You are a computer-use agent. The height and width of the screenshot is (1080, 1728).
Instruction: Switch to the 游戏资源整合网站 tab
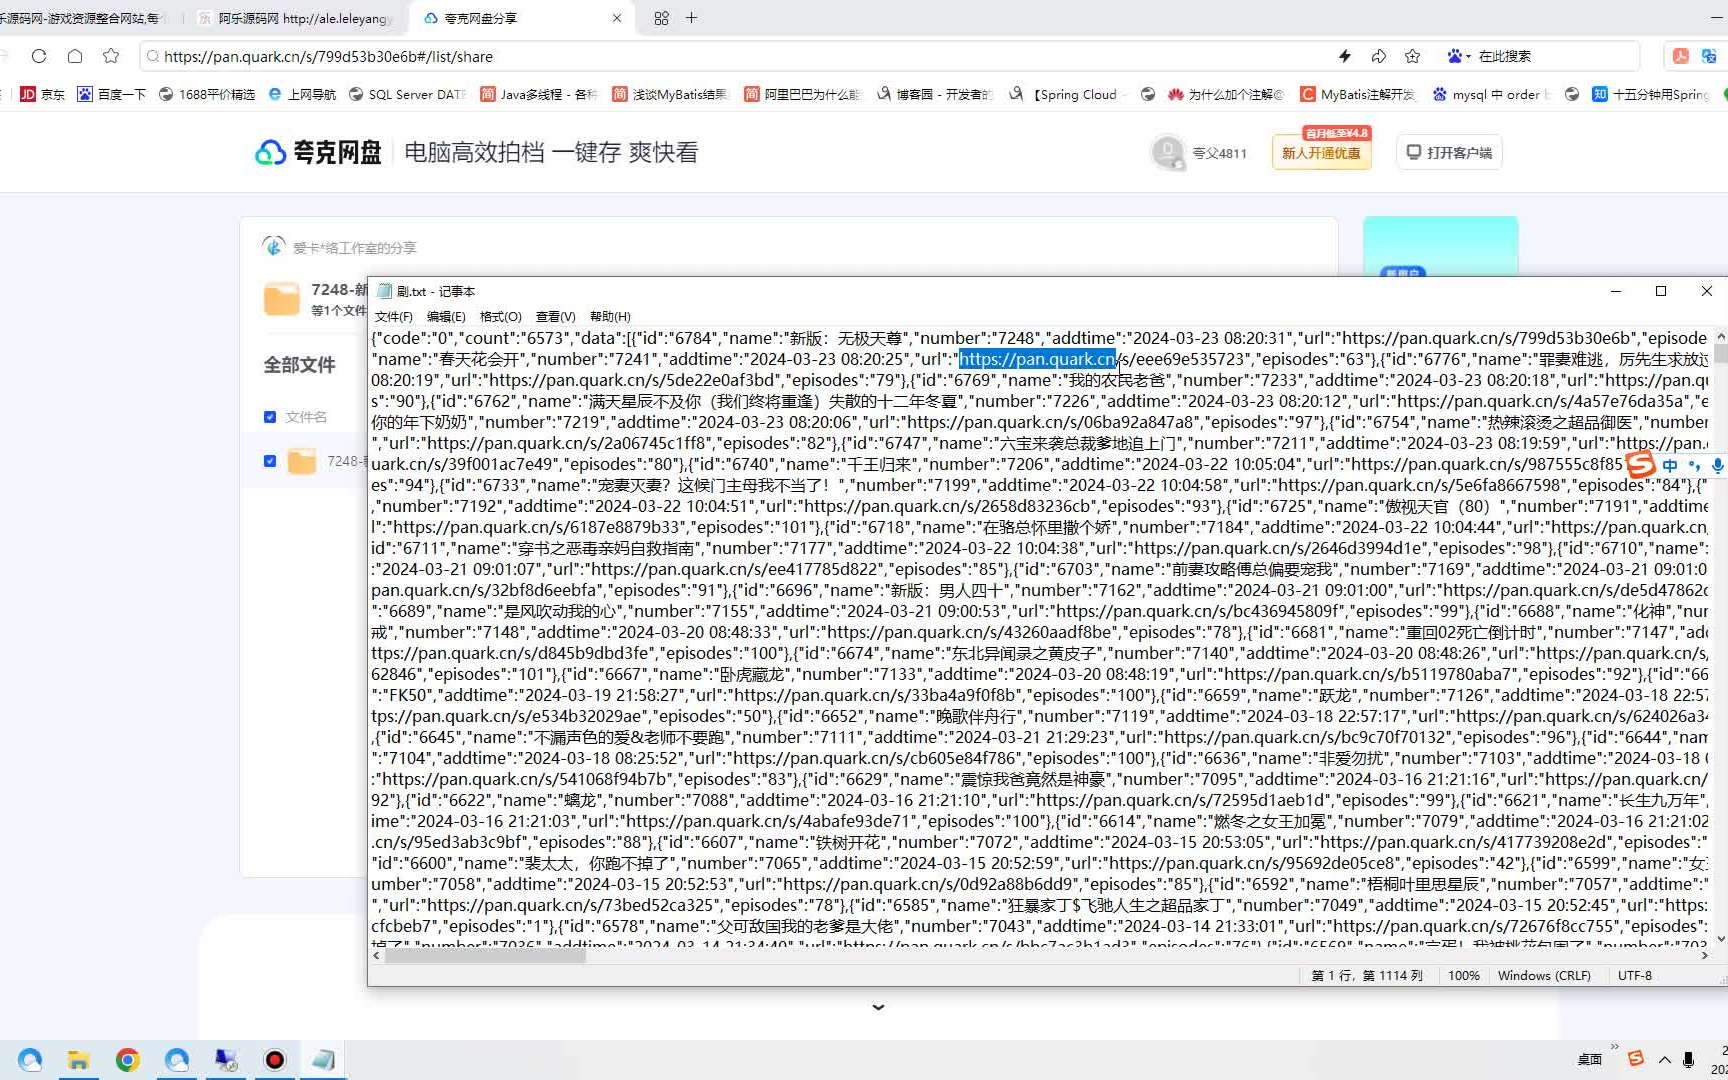coord(85,18)
